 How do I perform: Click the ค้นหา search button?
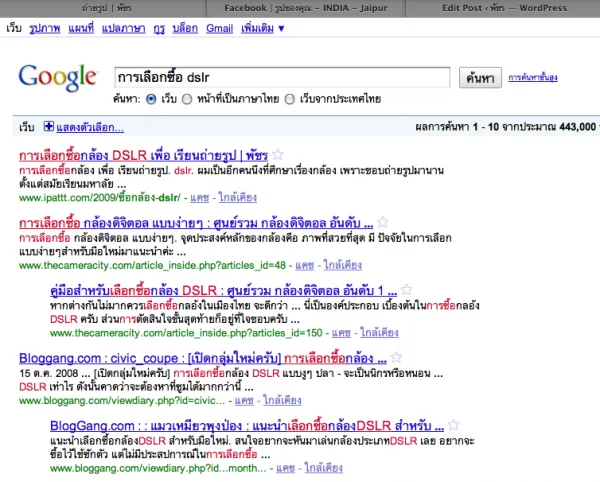[480, 78]
